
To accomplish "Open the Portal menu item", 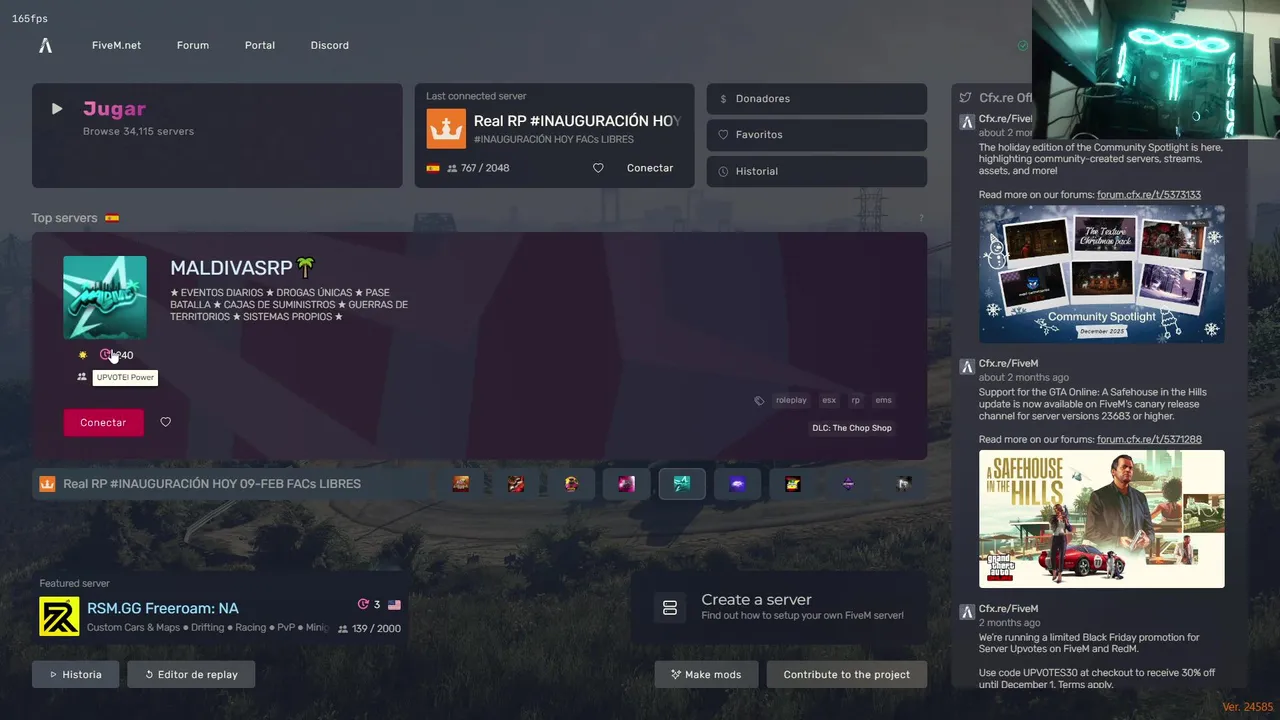I will coord(260,45).
